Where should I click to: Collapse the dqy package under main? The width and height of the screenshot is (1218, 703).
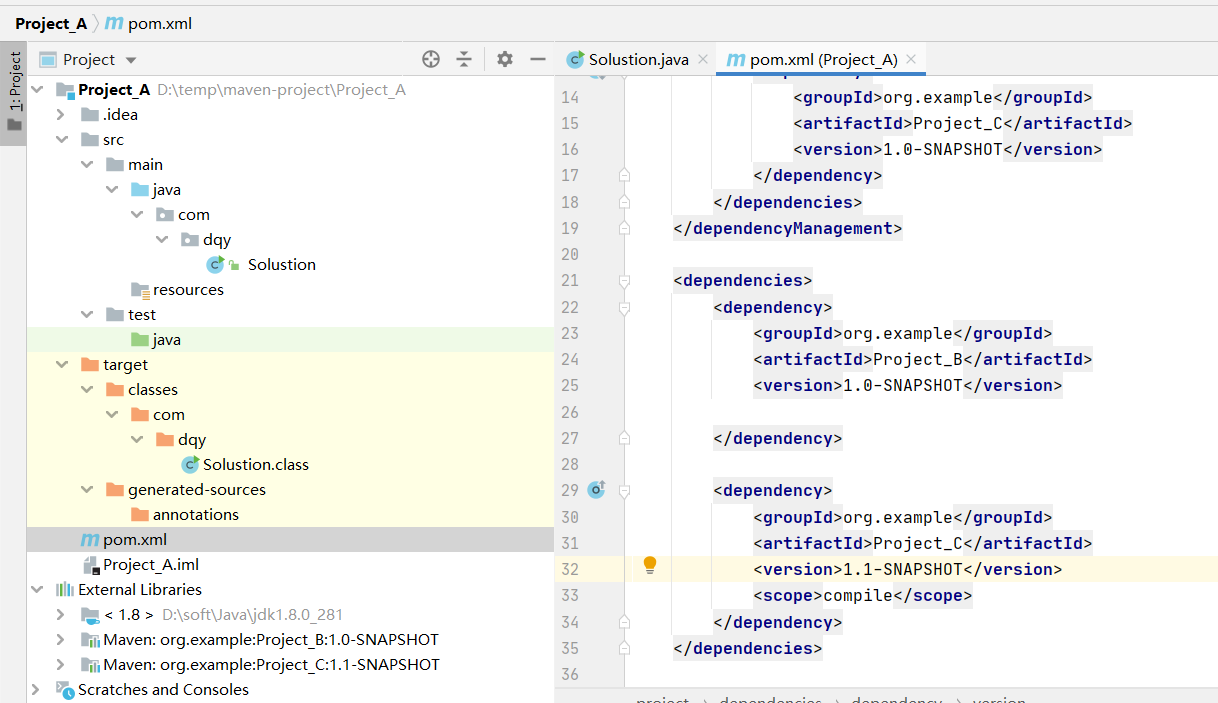[x=161, y=239]
